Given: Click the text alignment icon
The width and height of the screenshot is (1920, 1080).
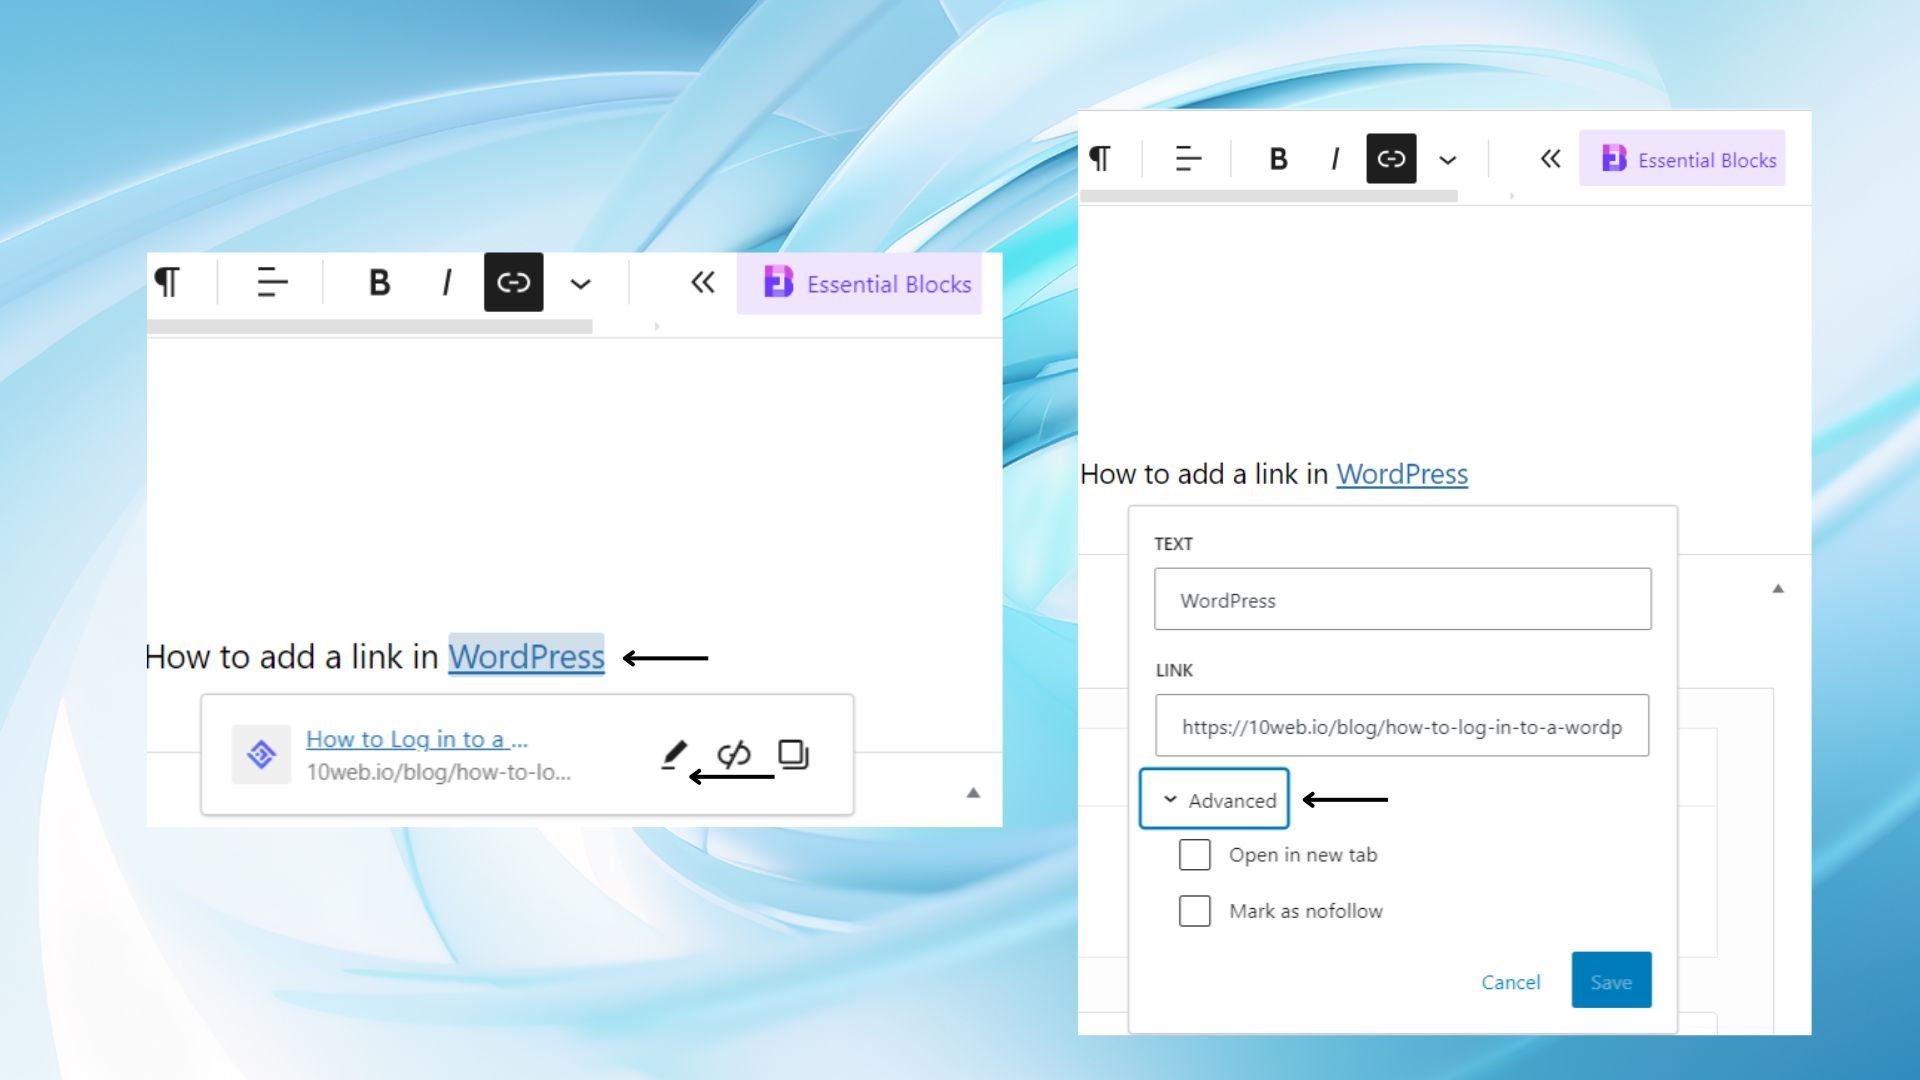Looking at the screenshot, I should point(272,282).
